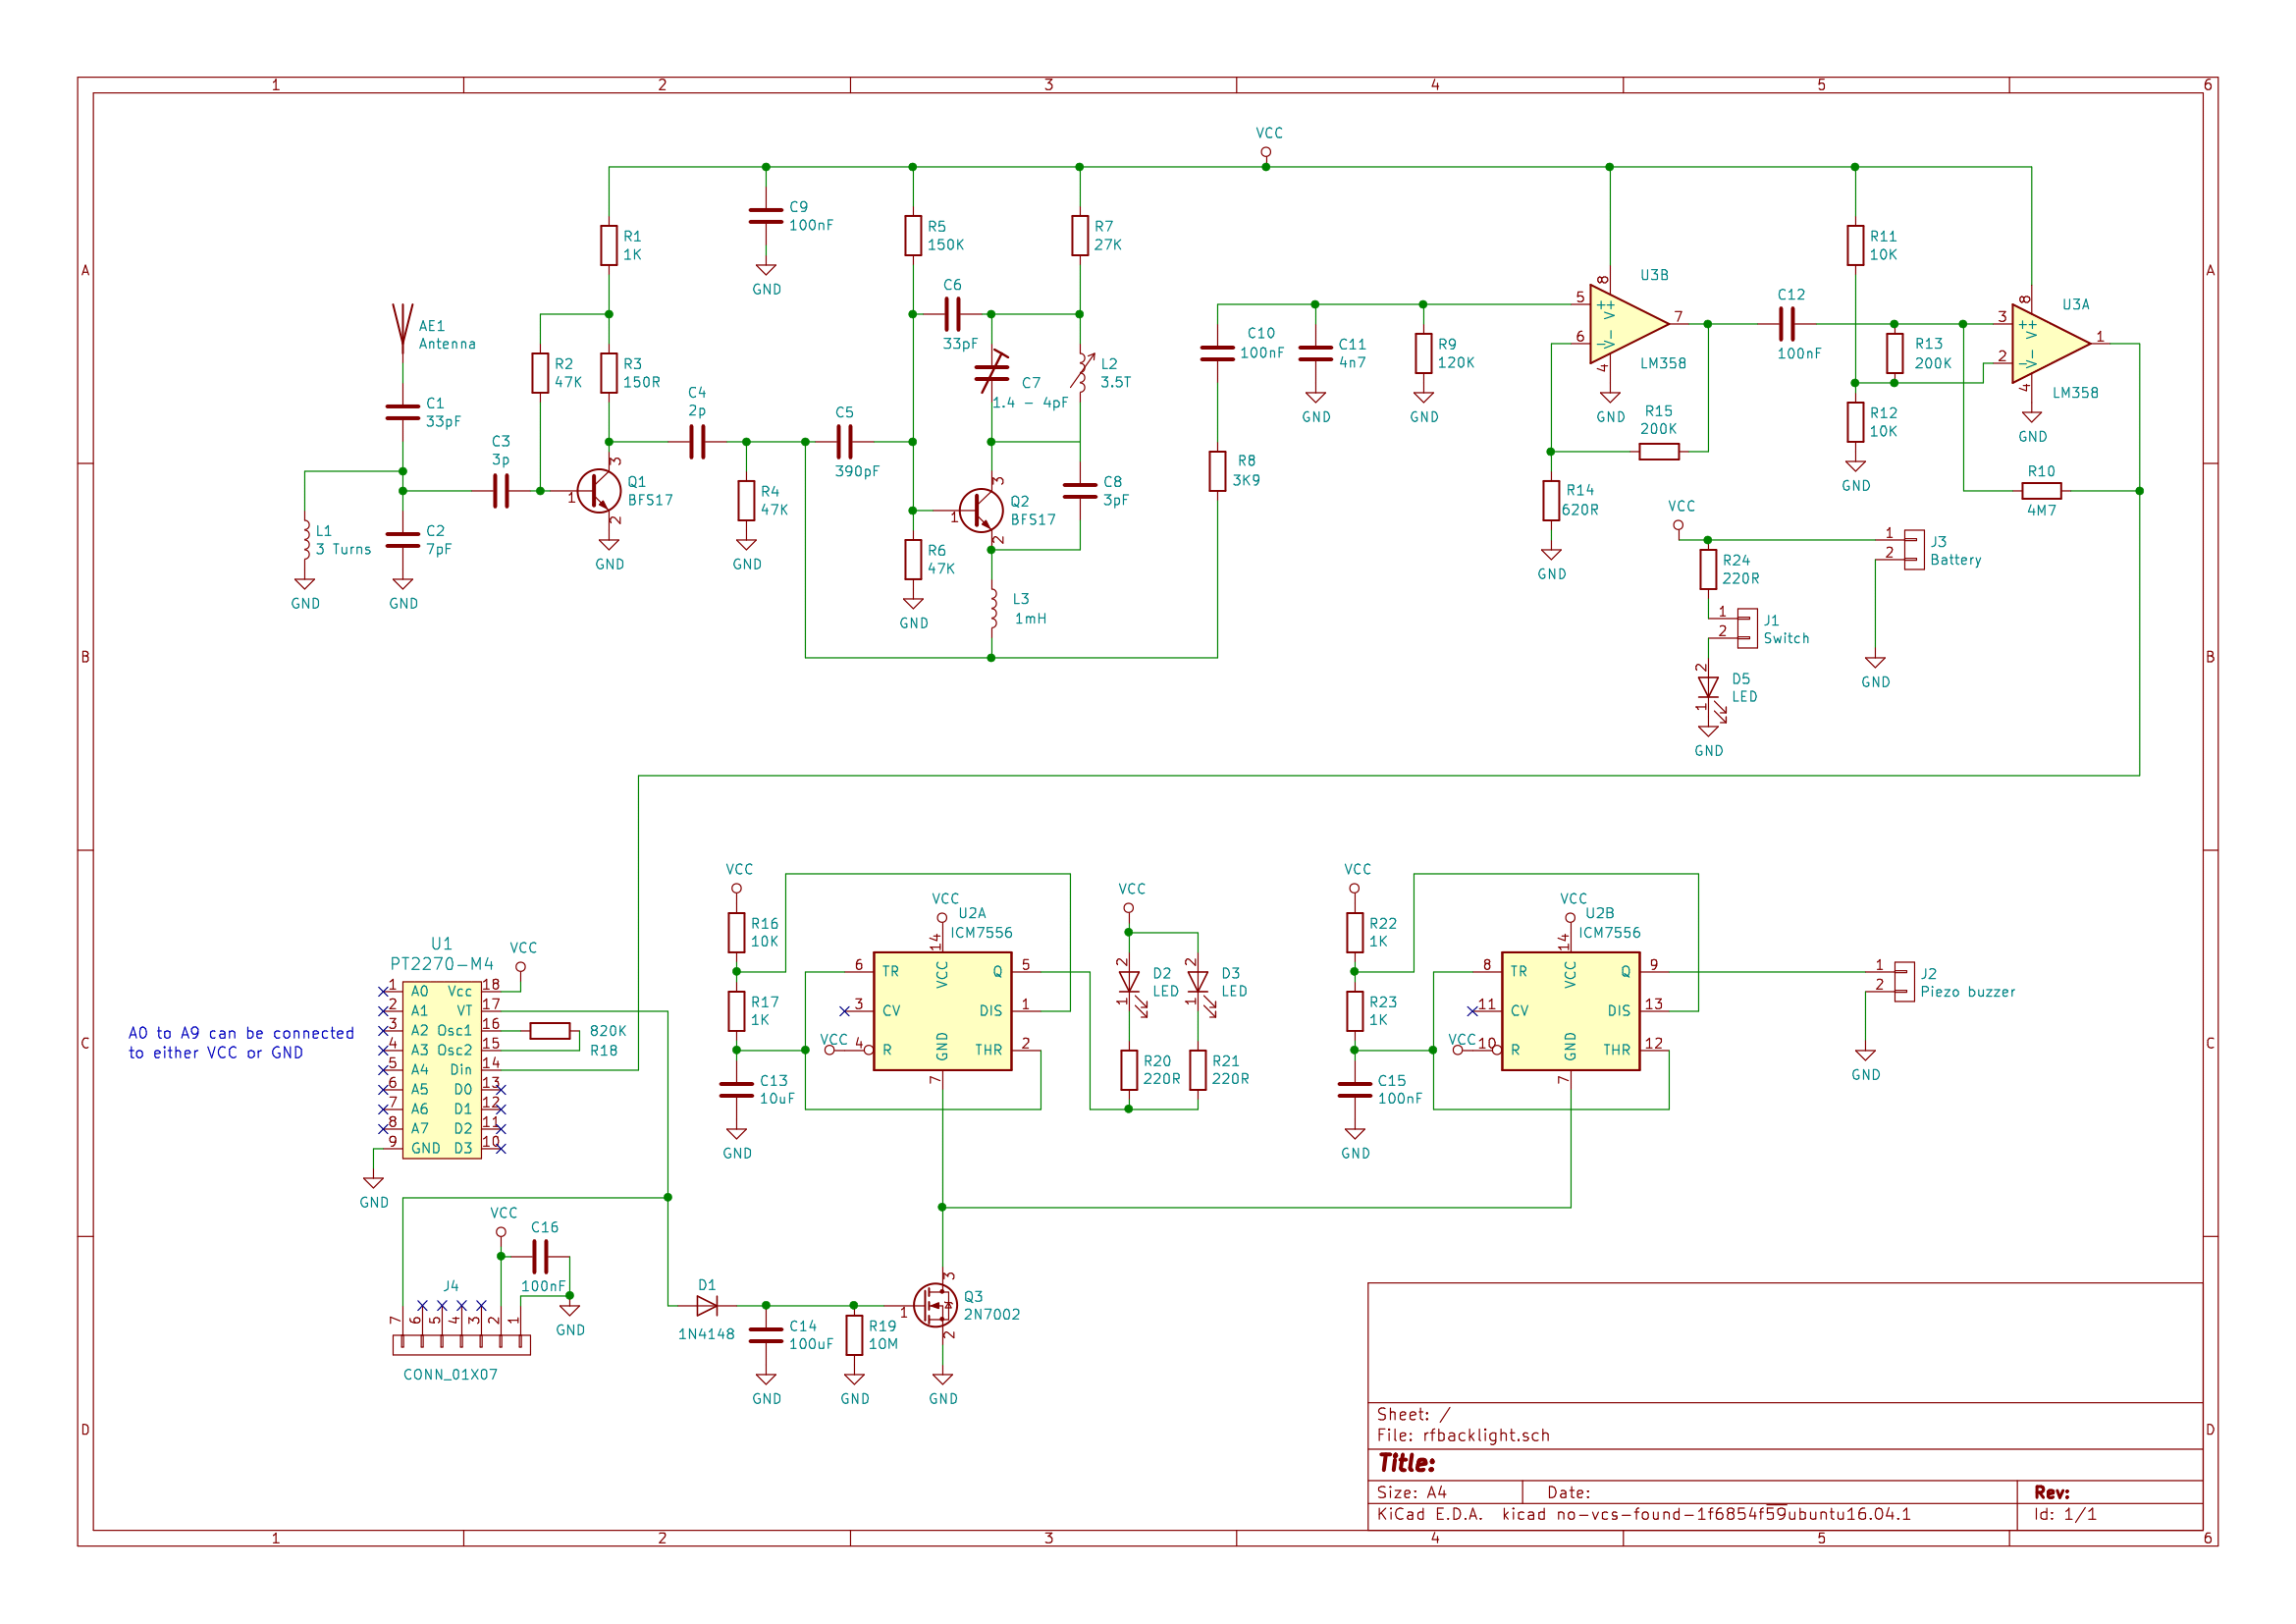Click the U2B ICM7556 timer block
The width and height of the screenshot is (2296, 1624).
click(1571, 1011)
